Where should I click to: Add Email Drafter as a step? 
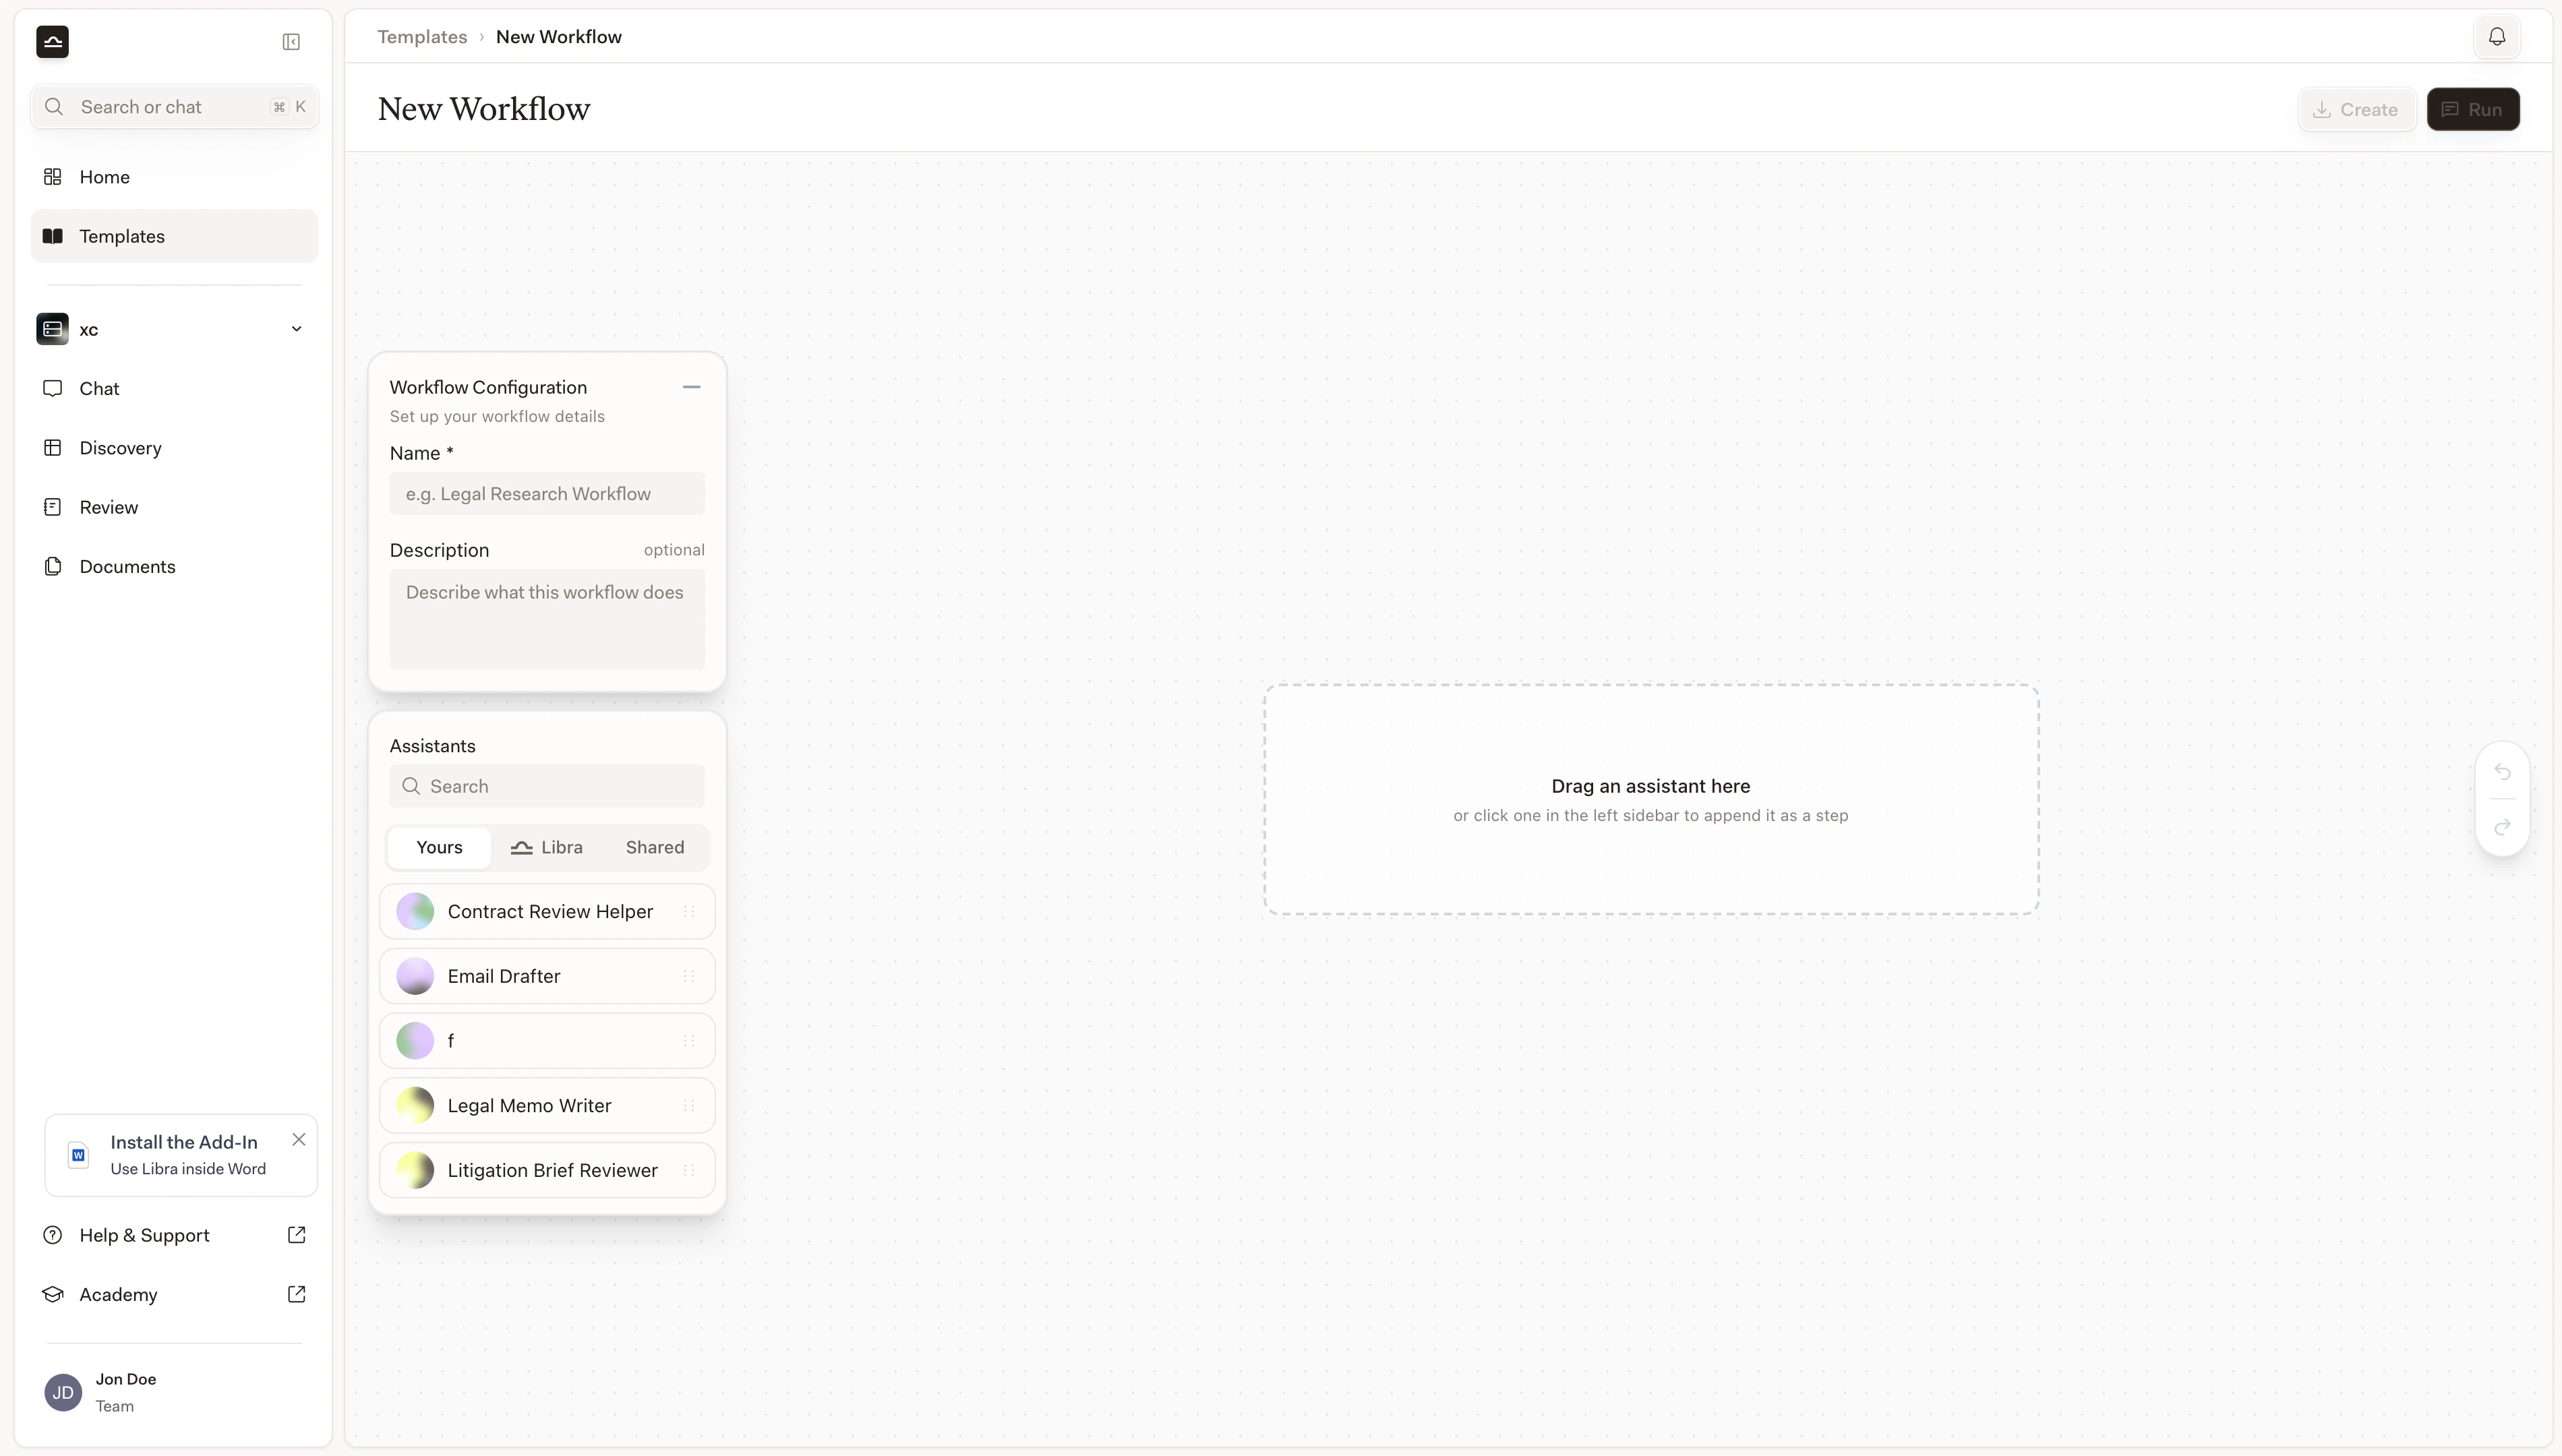pyautogui.click(x=547, y=976)
